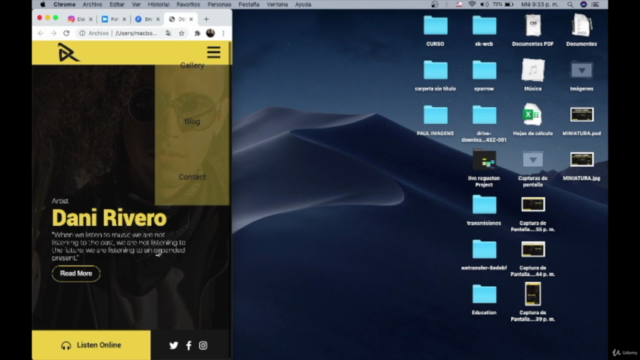
Task: Close the active fourth Chrome tab
Action: click(x=191, y=19)
